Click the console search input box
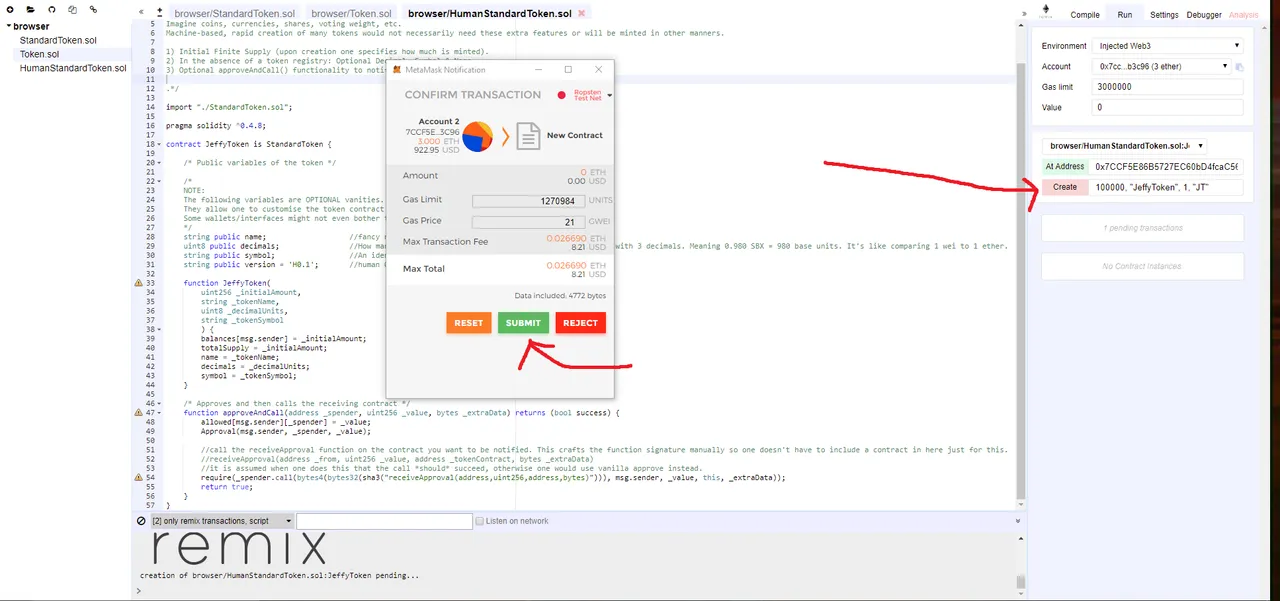The image size is (1280, 601). pyautogui.click(x=384, y=521)
